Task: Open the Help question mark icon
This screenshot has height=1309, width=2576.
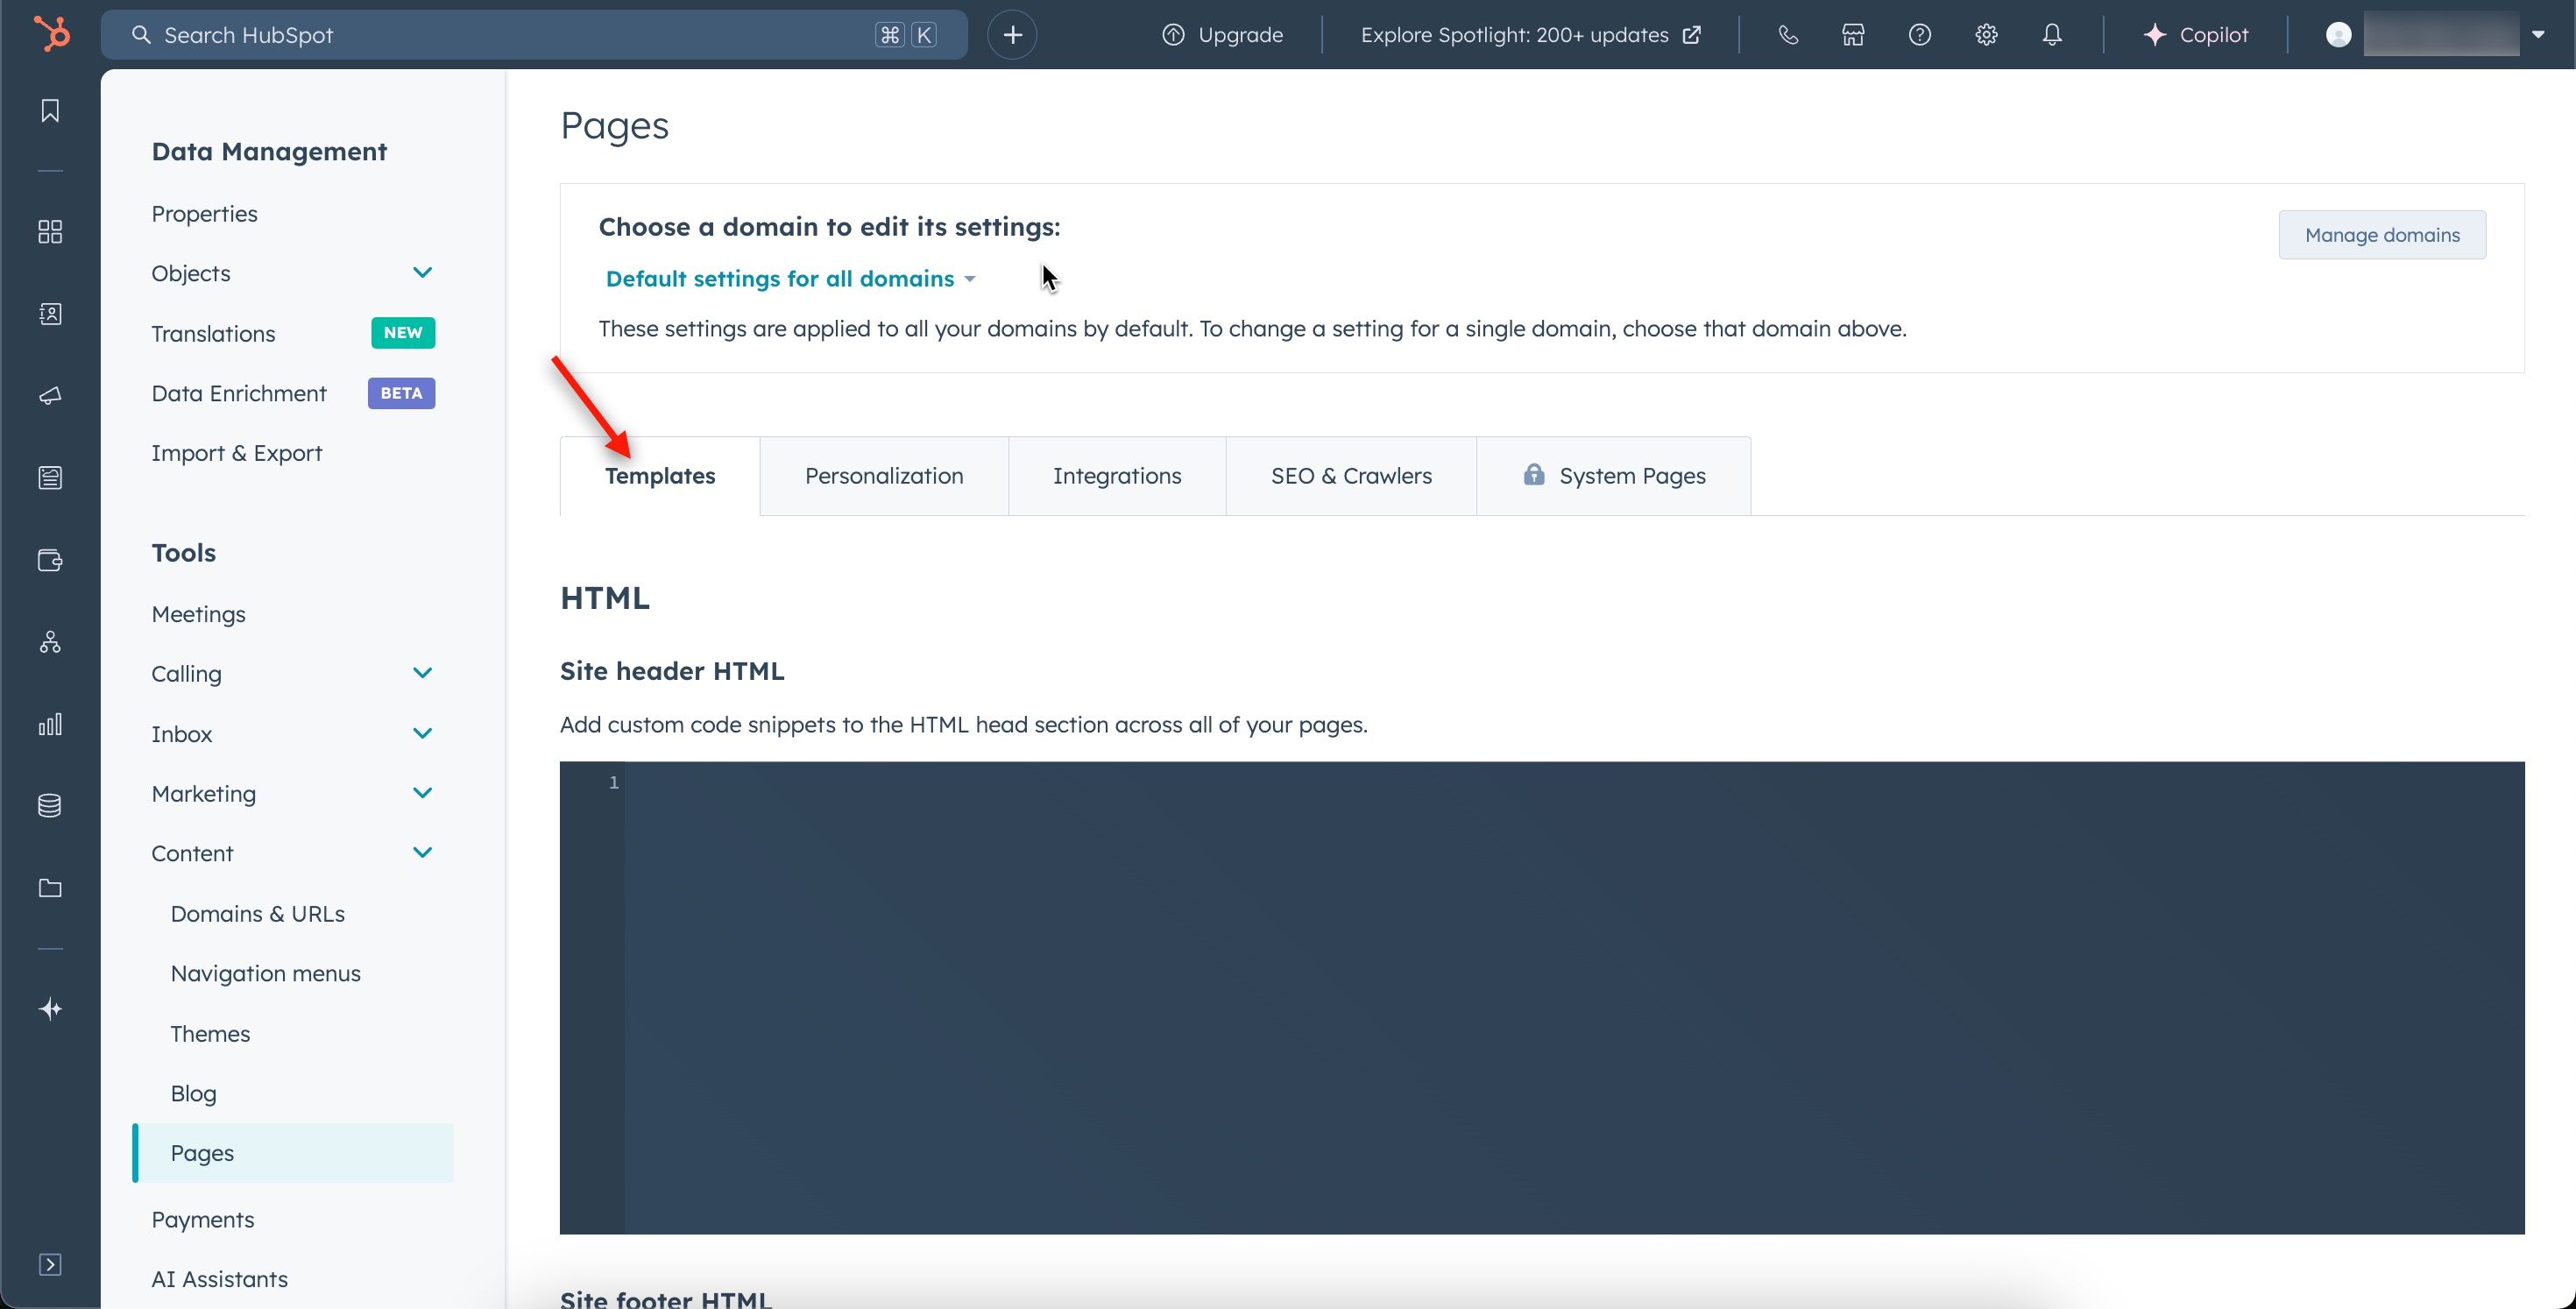Action: click(1919, 35)
